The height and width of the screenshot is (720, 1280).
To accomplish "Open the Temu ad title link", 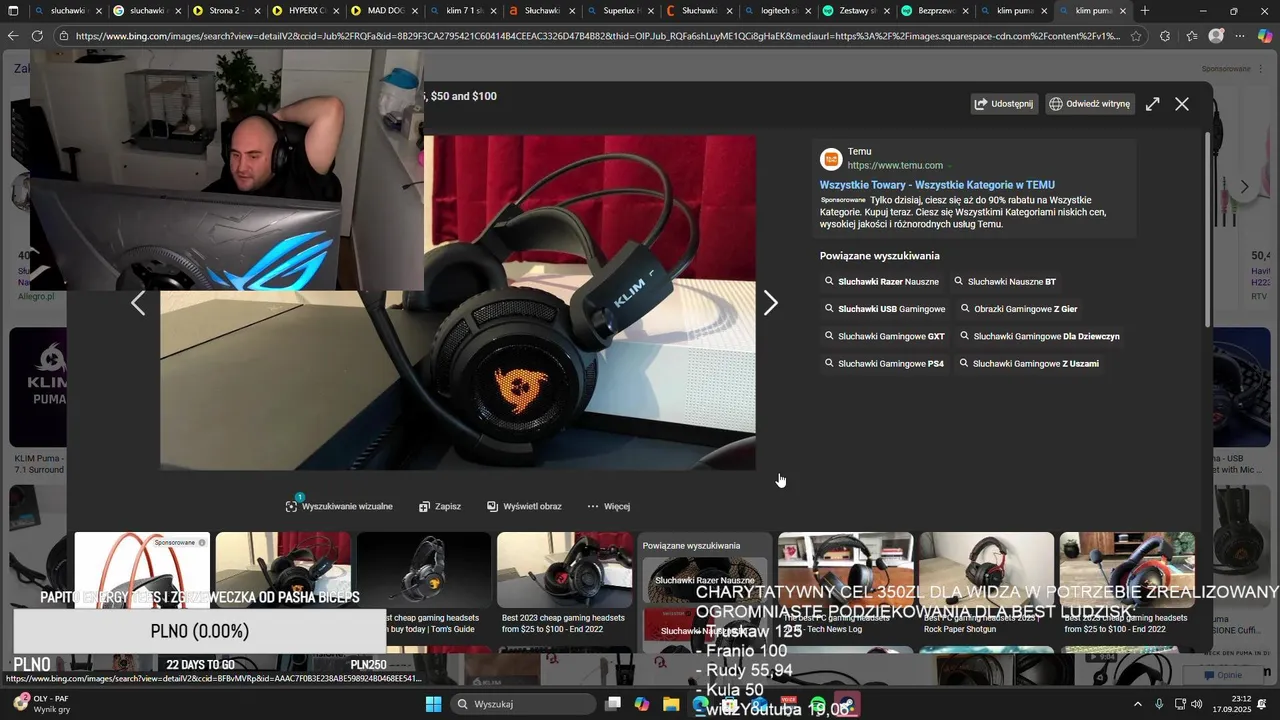I will [x=937, y=185].
